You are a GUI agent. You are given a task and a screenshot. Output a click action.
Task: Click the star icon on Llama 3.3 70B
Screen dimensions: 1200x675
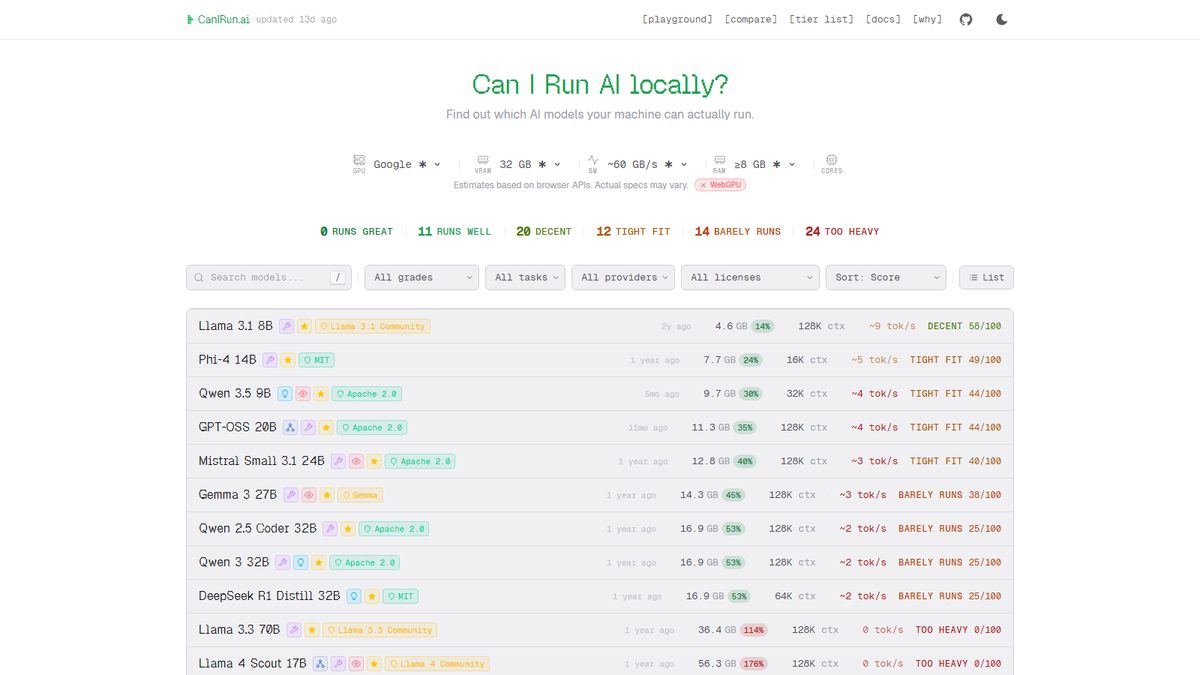click(x=312, y=630)
